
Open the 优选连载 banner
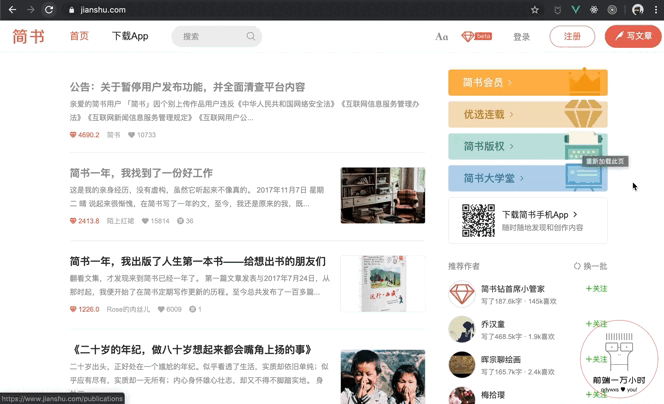tap(528, 114)
